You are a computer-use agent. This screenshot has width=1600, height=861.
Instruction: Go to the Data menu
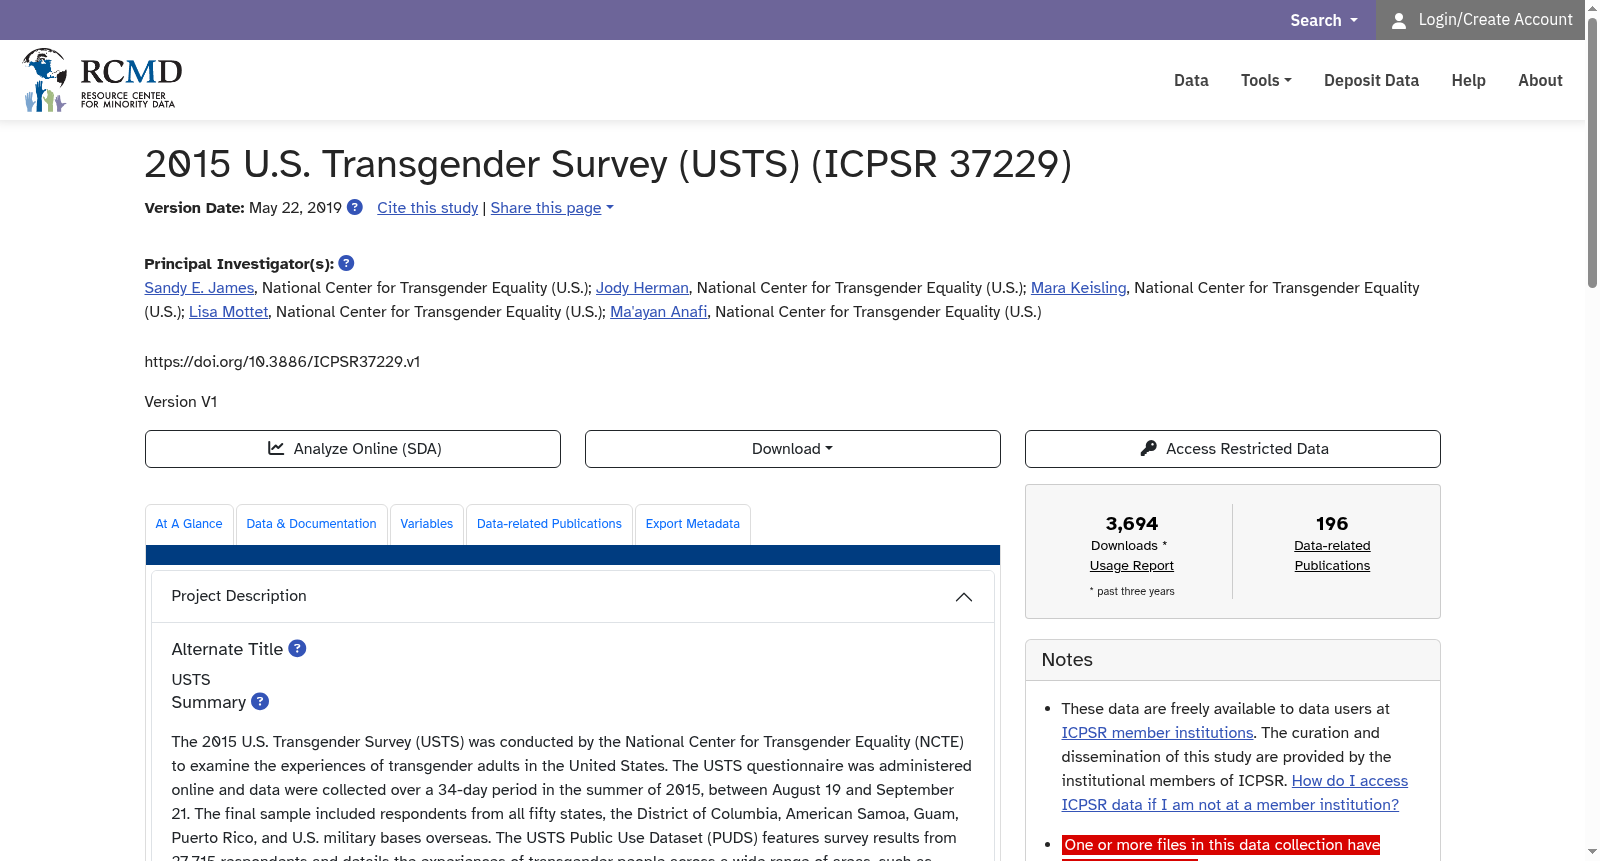[x=1191, y=80]
